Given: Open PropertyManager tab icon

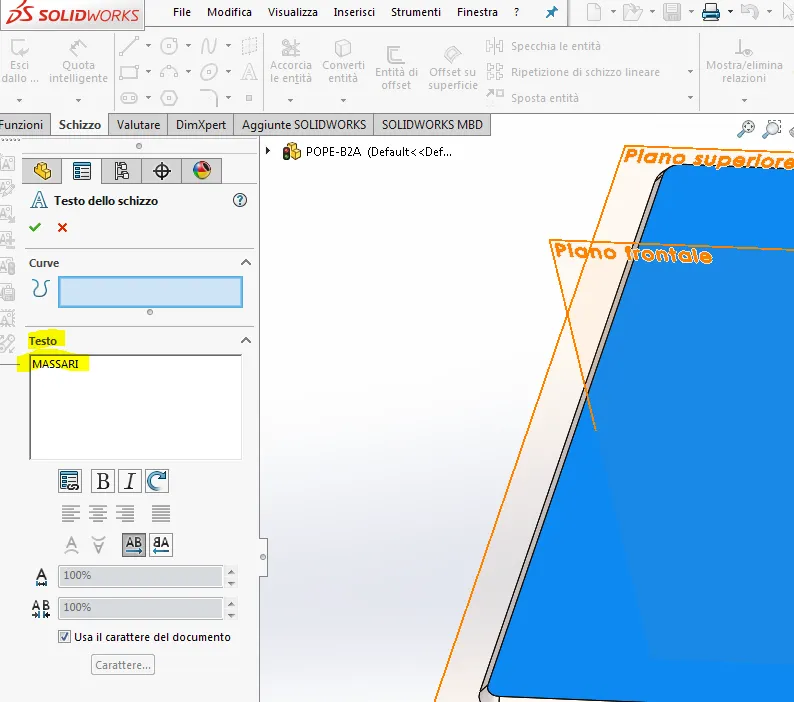Looking at the screenshot, I should coord(82,171).
